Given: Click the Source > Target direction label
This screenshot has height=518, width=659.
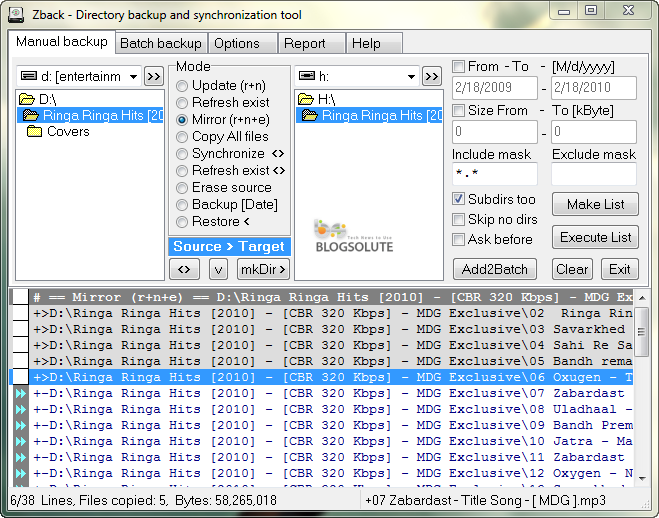Looking at the screenshot, I should click(x=229, y=247).
